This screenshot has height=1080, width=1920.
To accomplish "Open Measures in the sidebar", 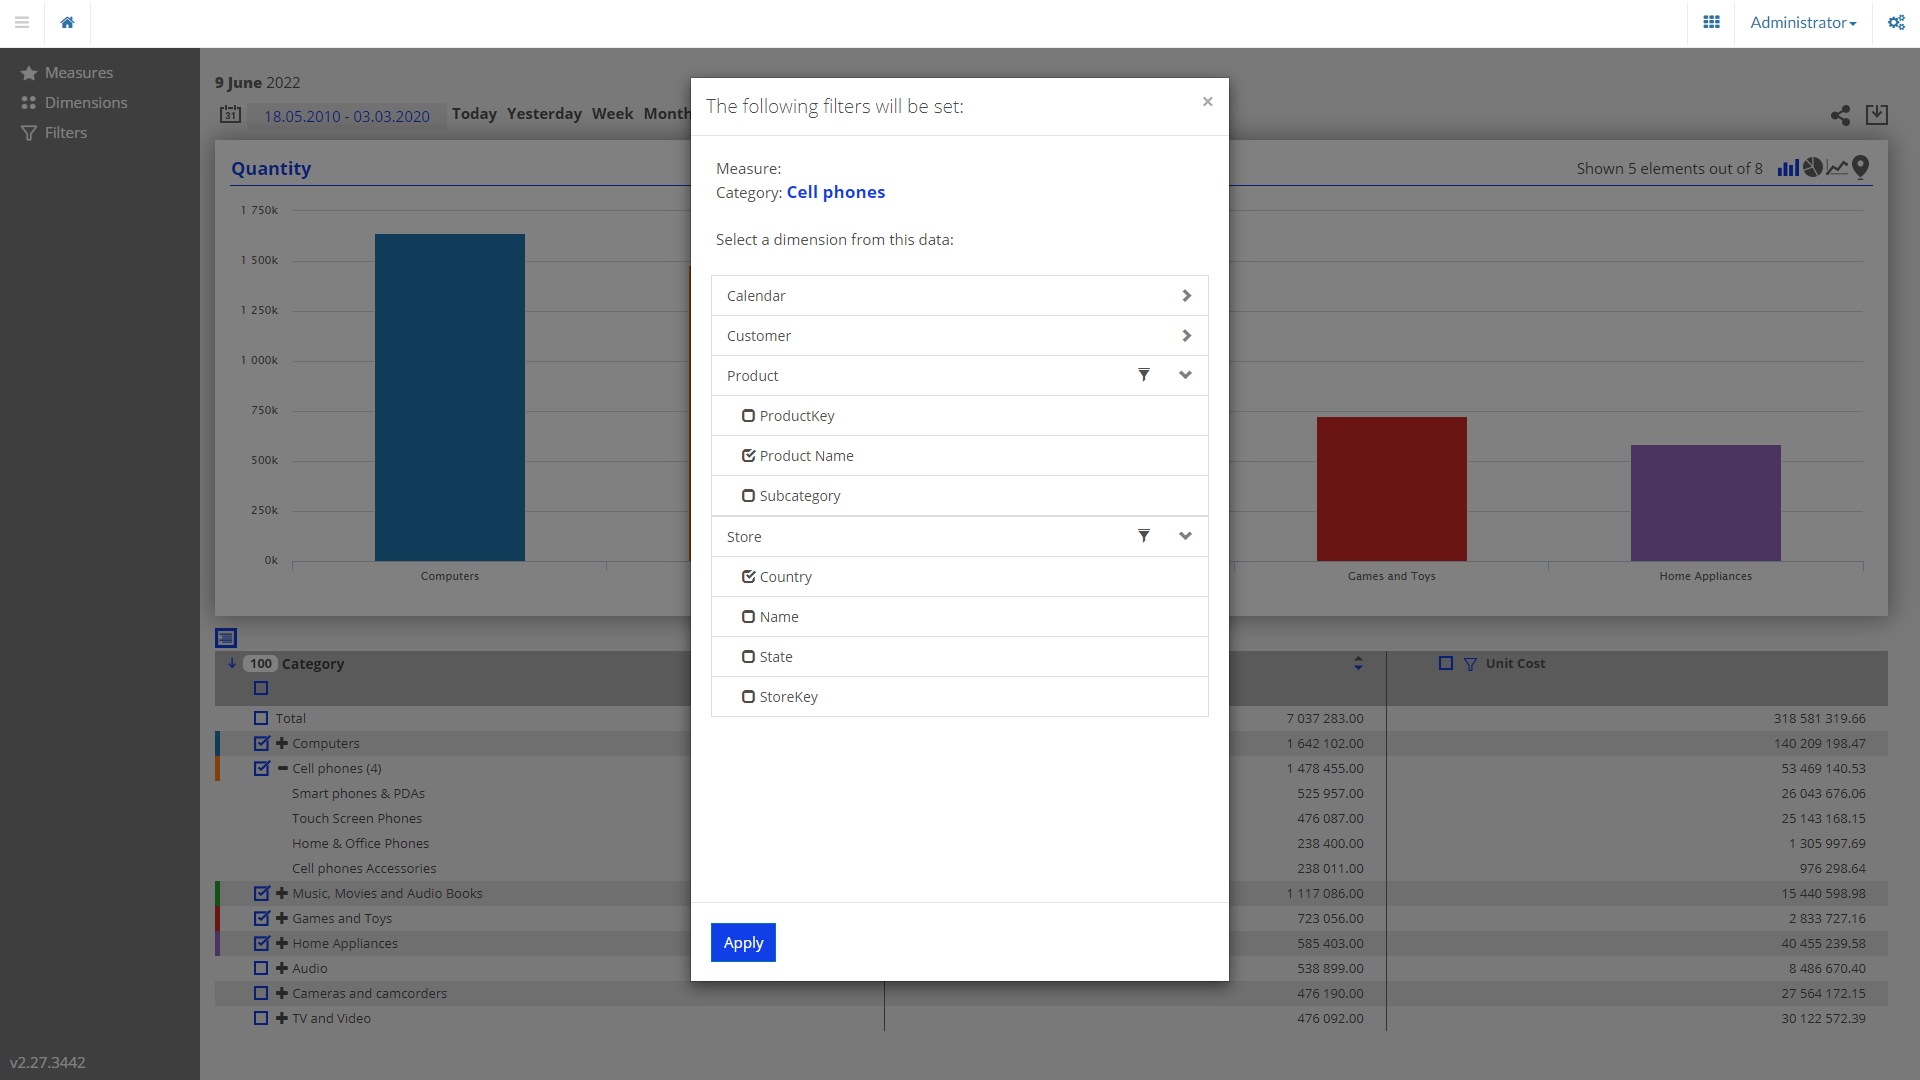I will coord(78,73).
